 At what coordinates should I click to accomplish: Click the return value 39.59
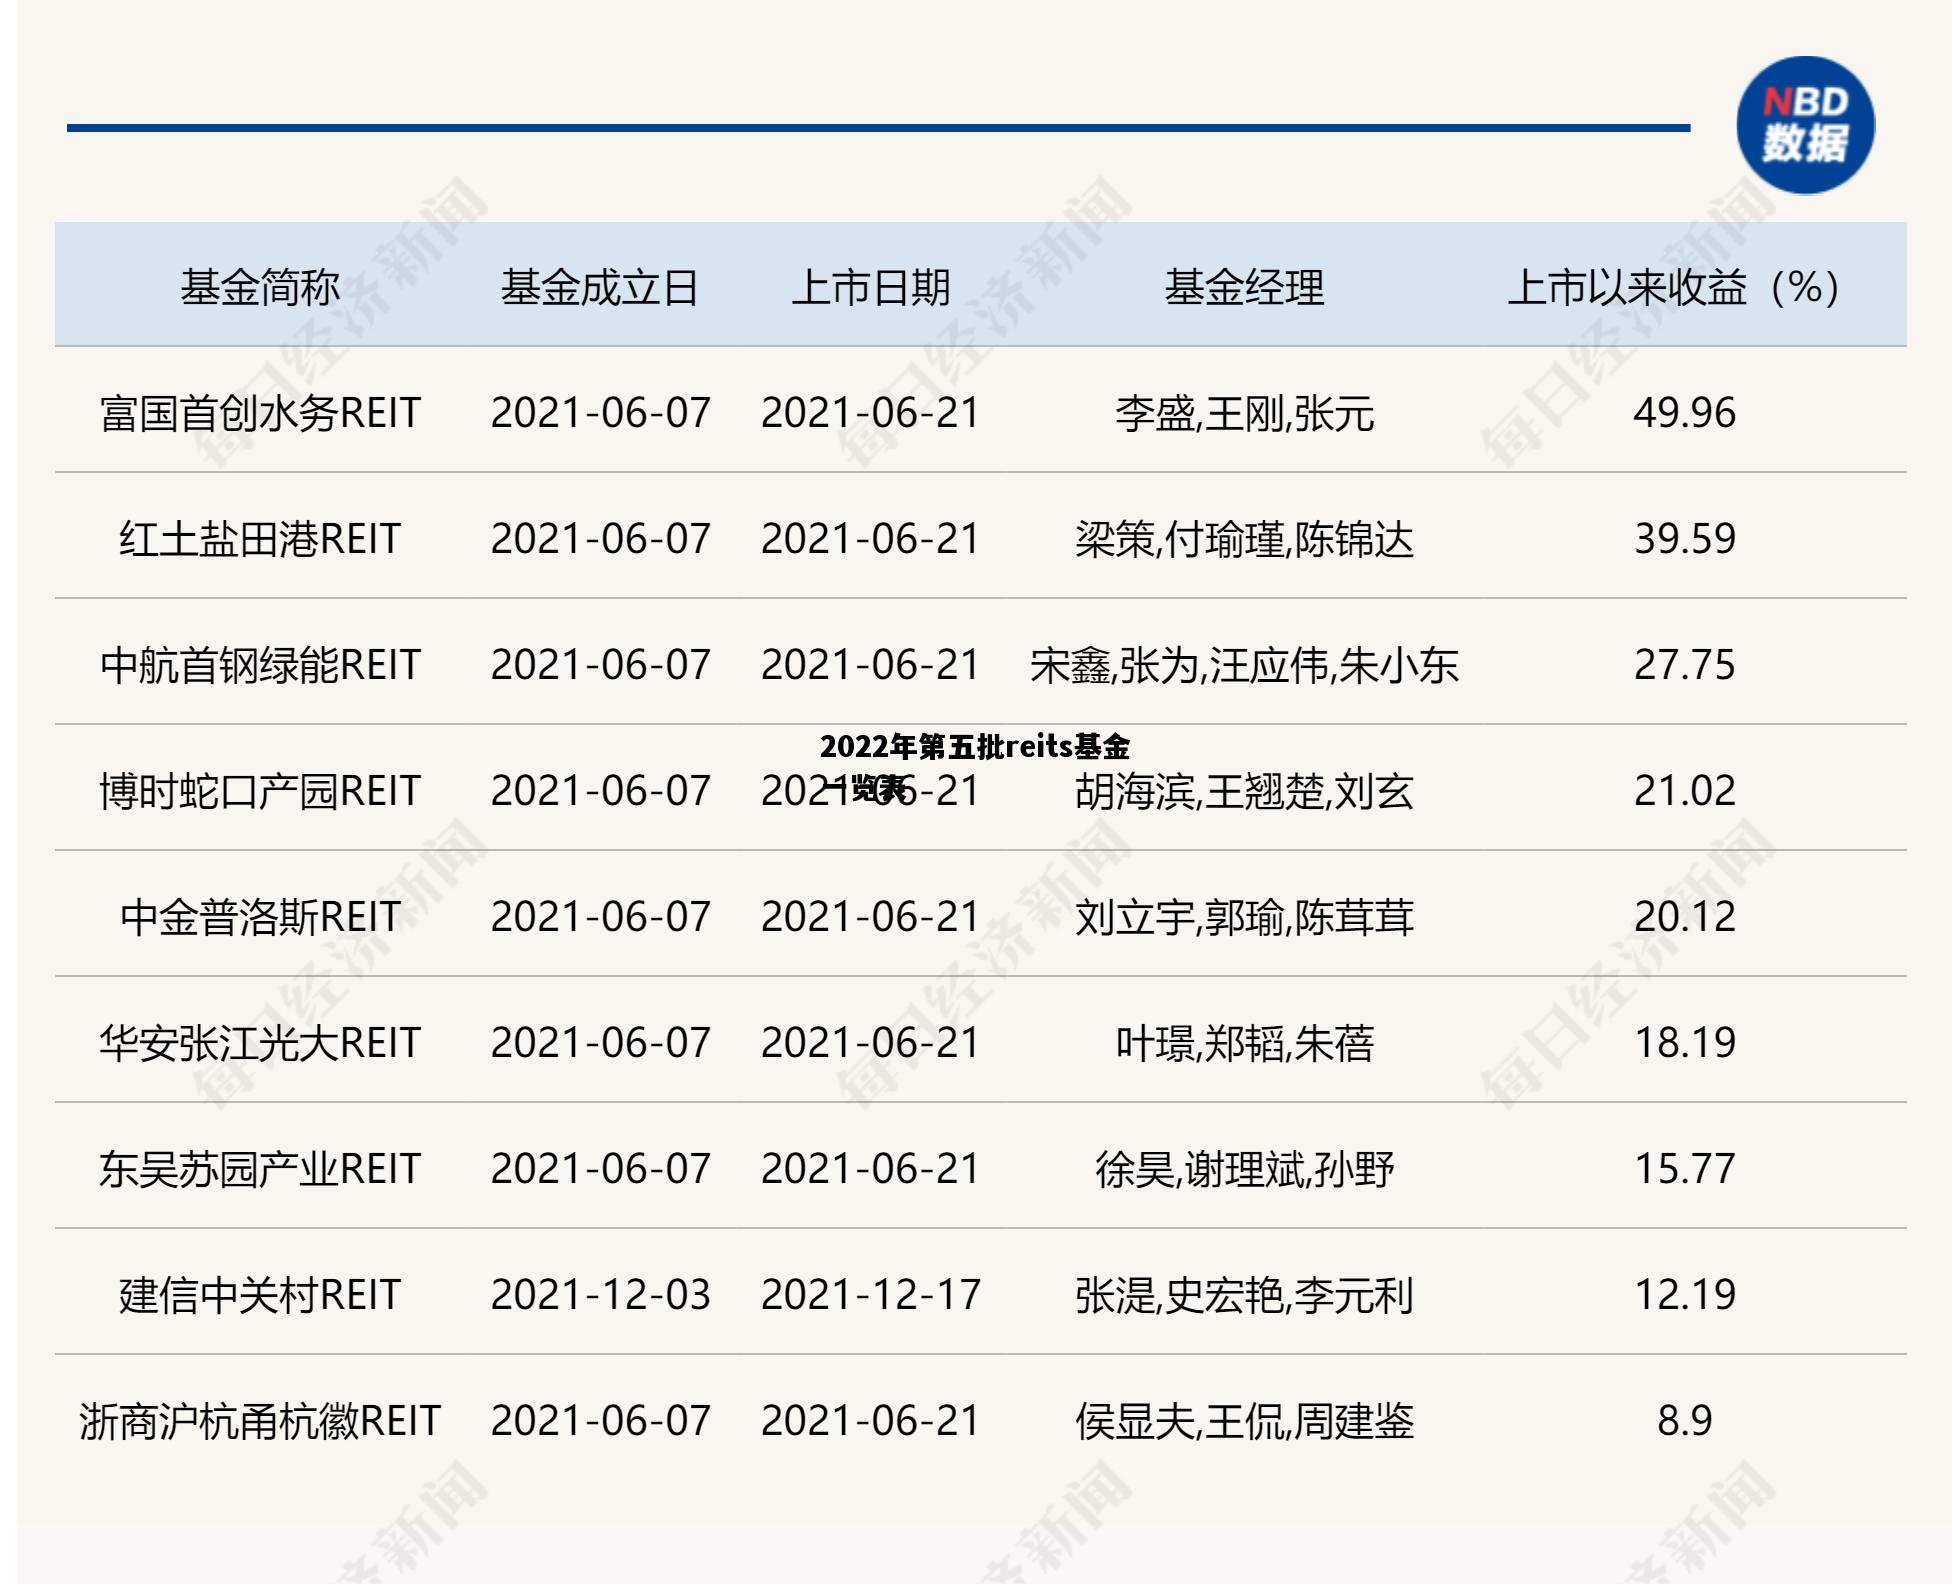[x=1684, y=539]
